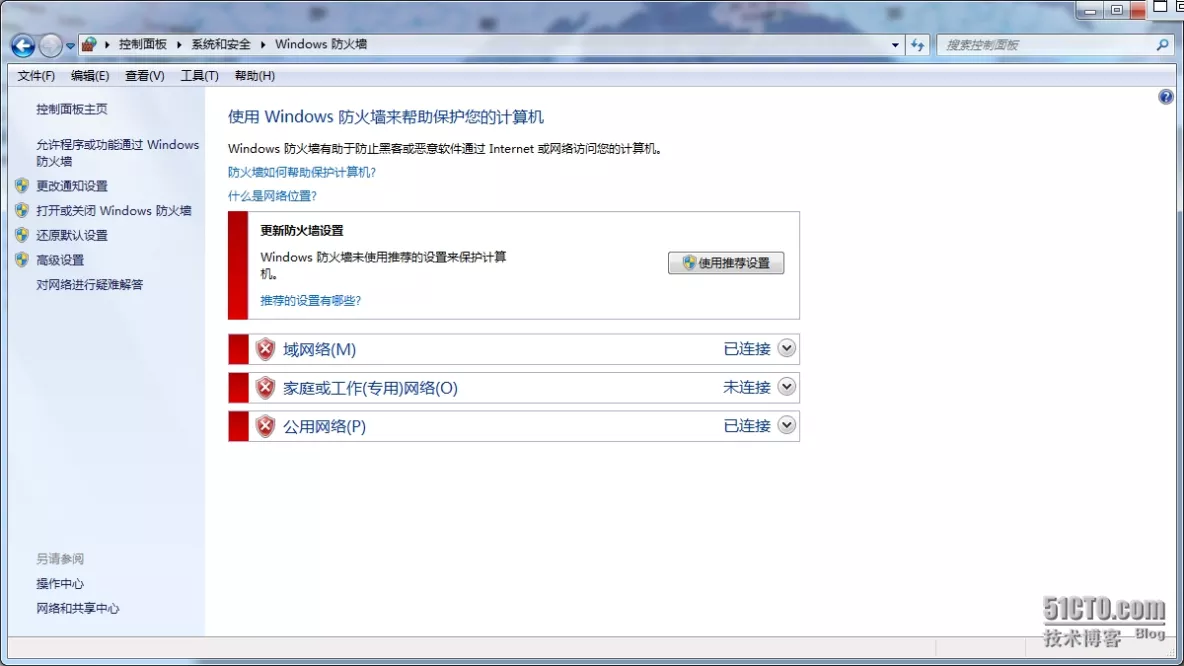Click the 使用推荐设置 button

[726, 263]
